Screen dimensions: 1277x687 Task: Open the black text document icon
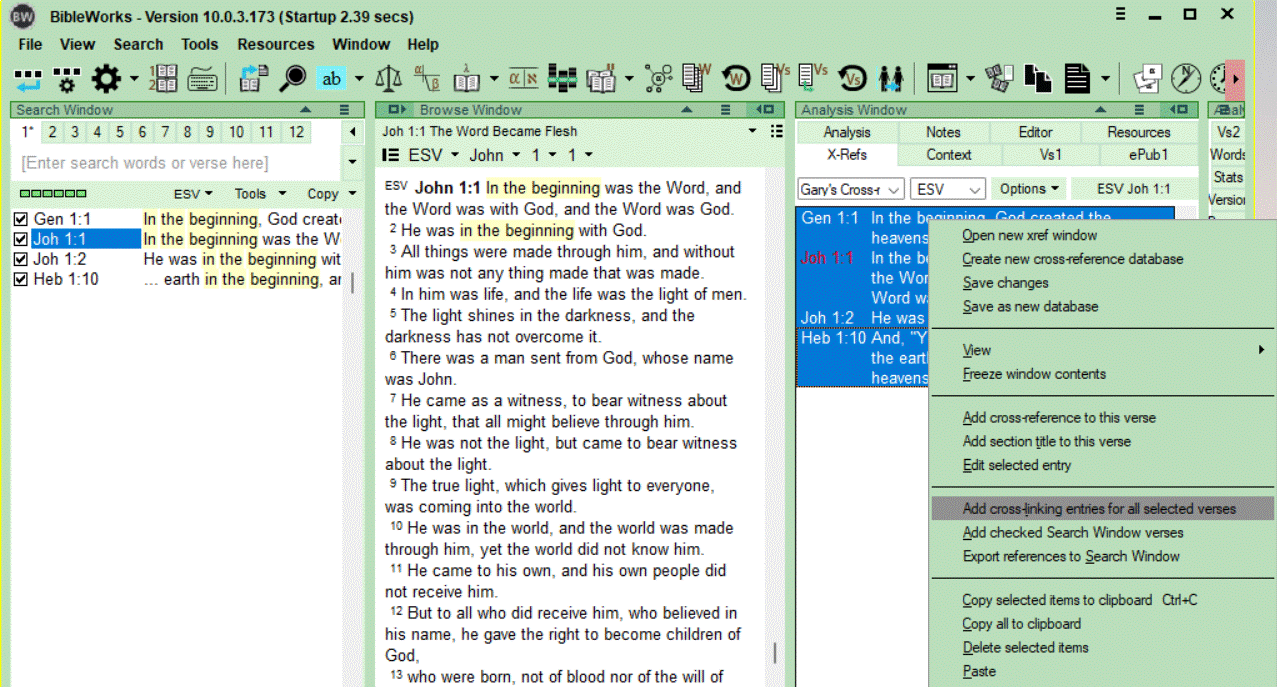[x=1077, y=78]
